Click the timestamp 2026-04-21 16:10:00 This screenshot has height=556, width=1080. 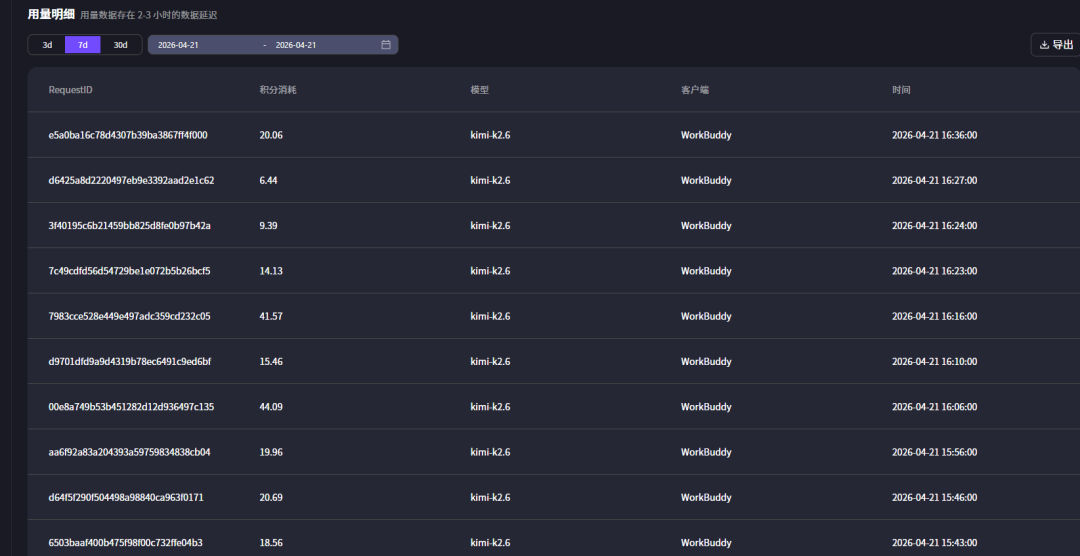click(x=934, y=362)
